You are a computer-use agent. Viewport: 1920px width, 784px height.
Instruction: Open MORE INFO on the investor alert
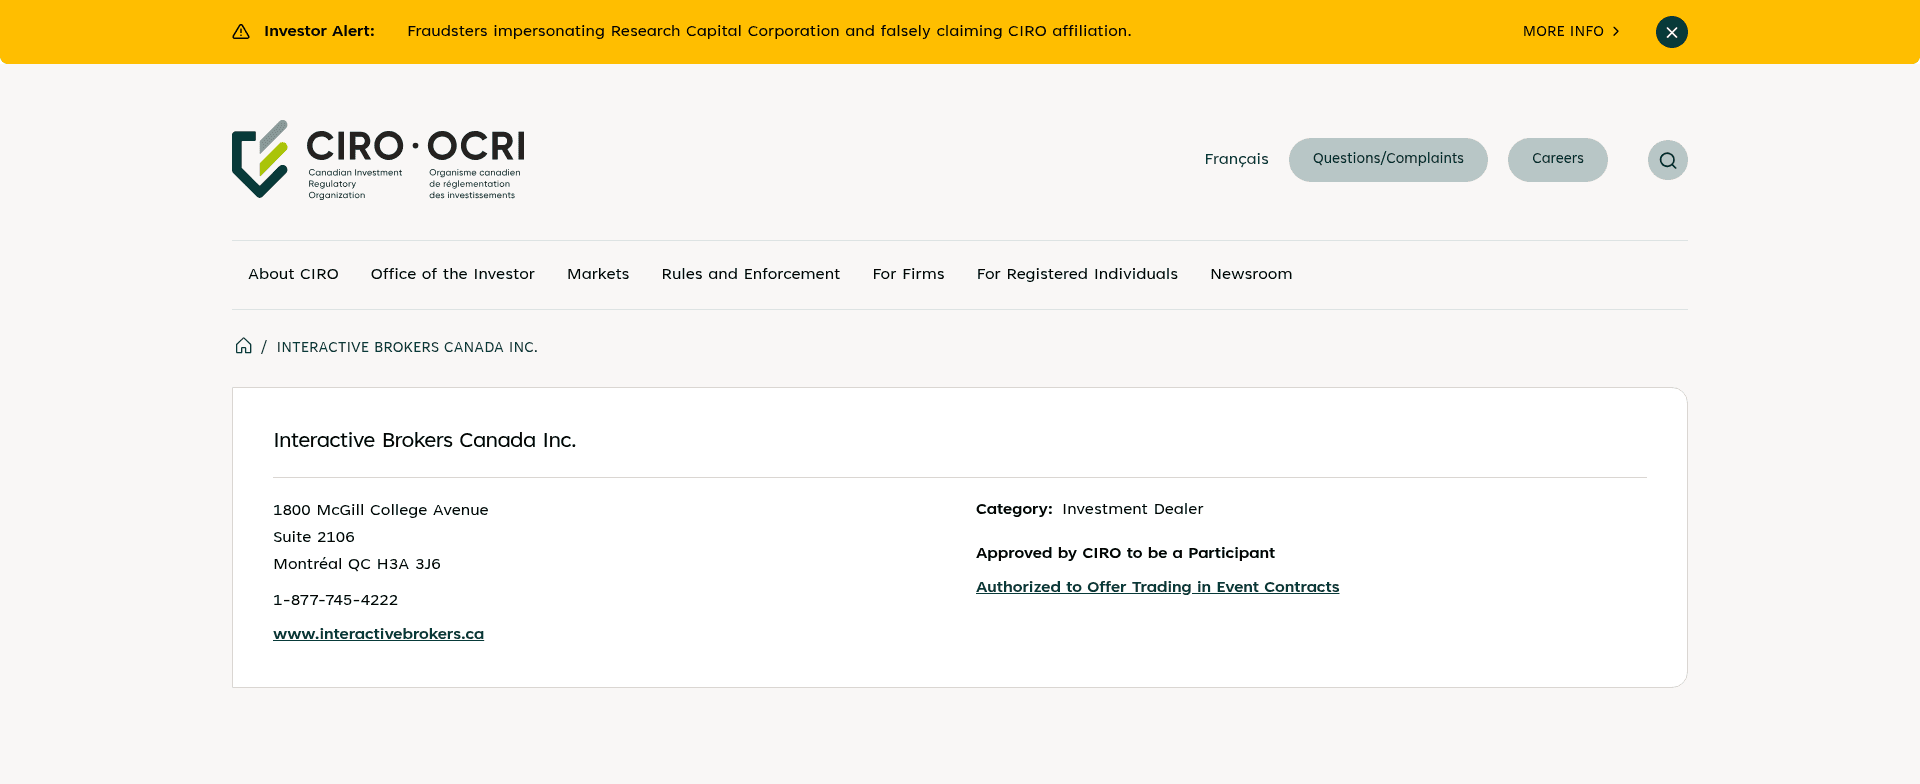(1571, 31)
